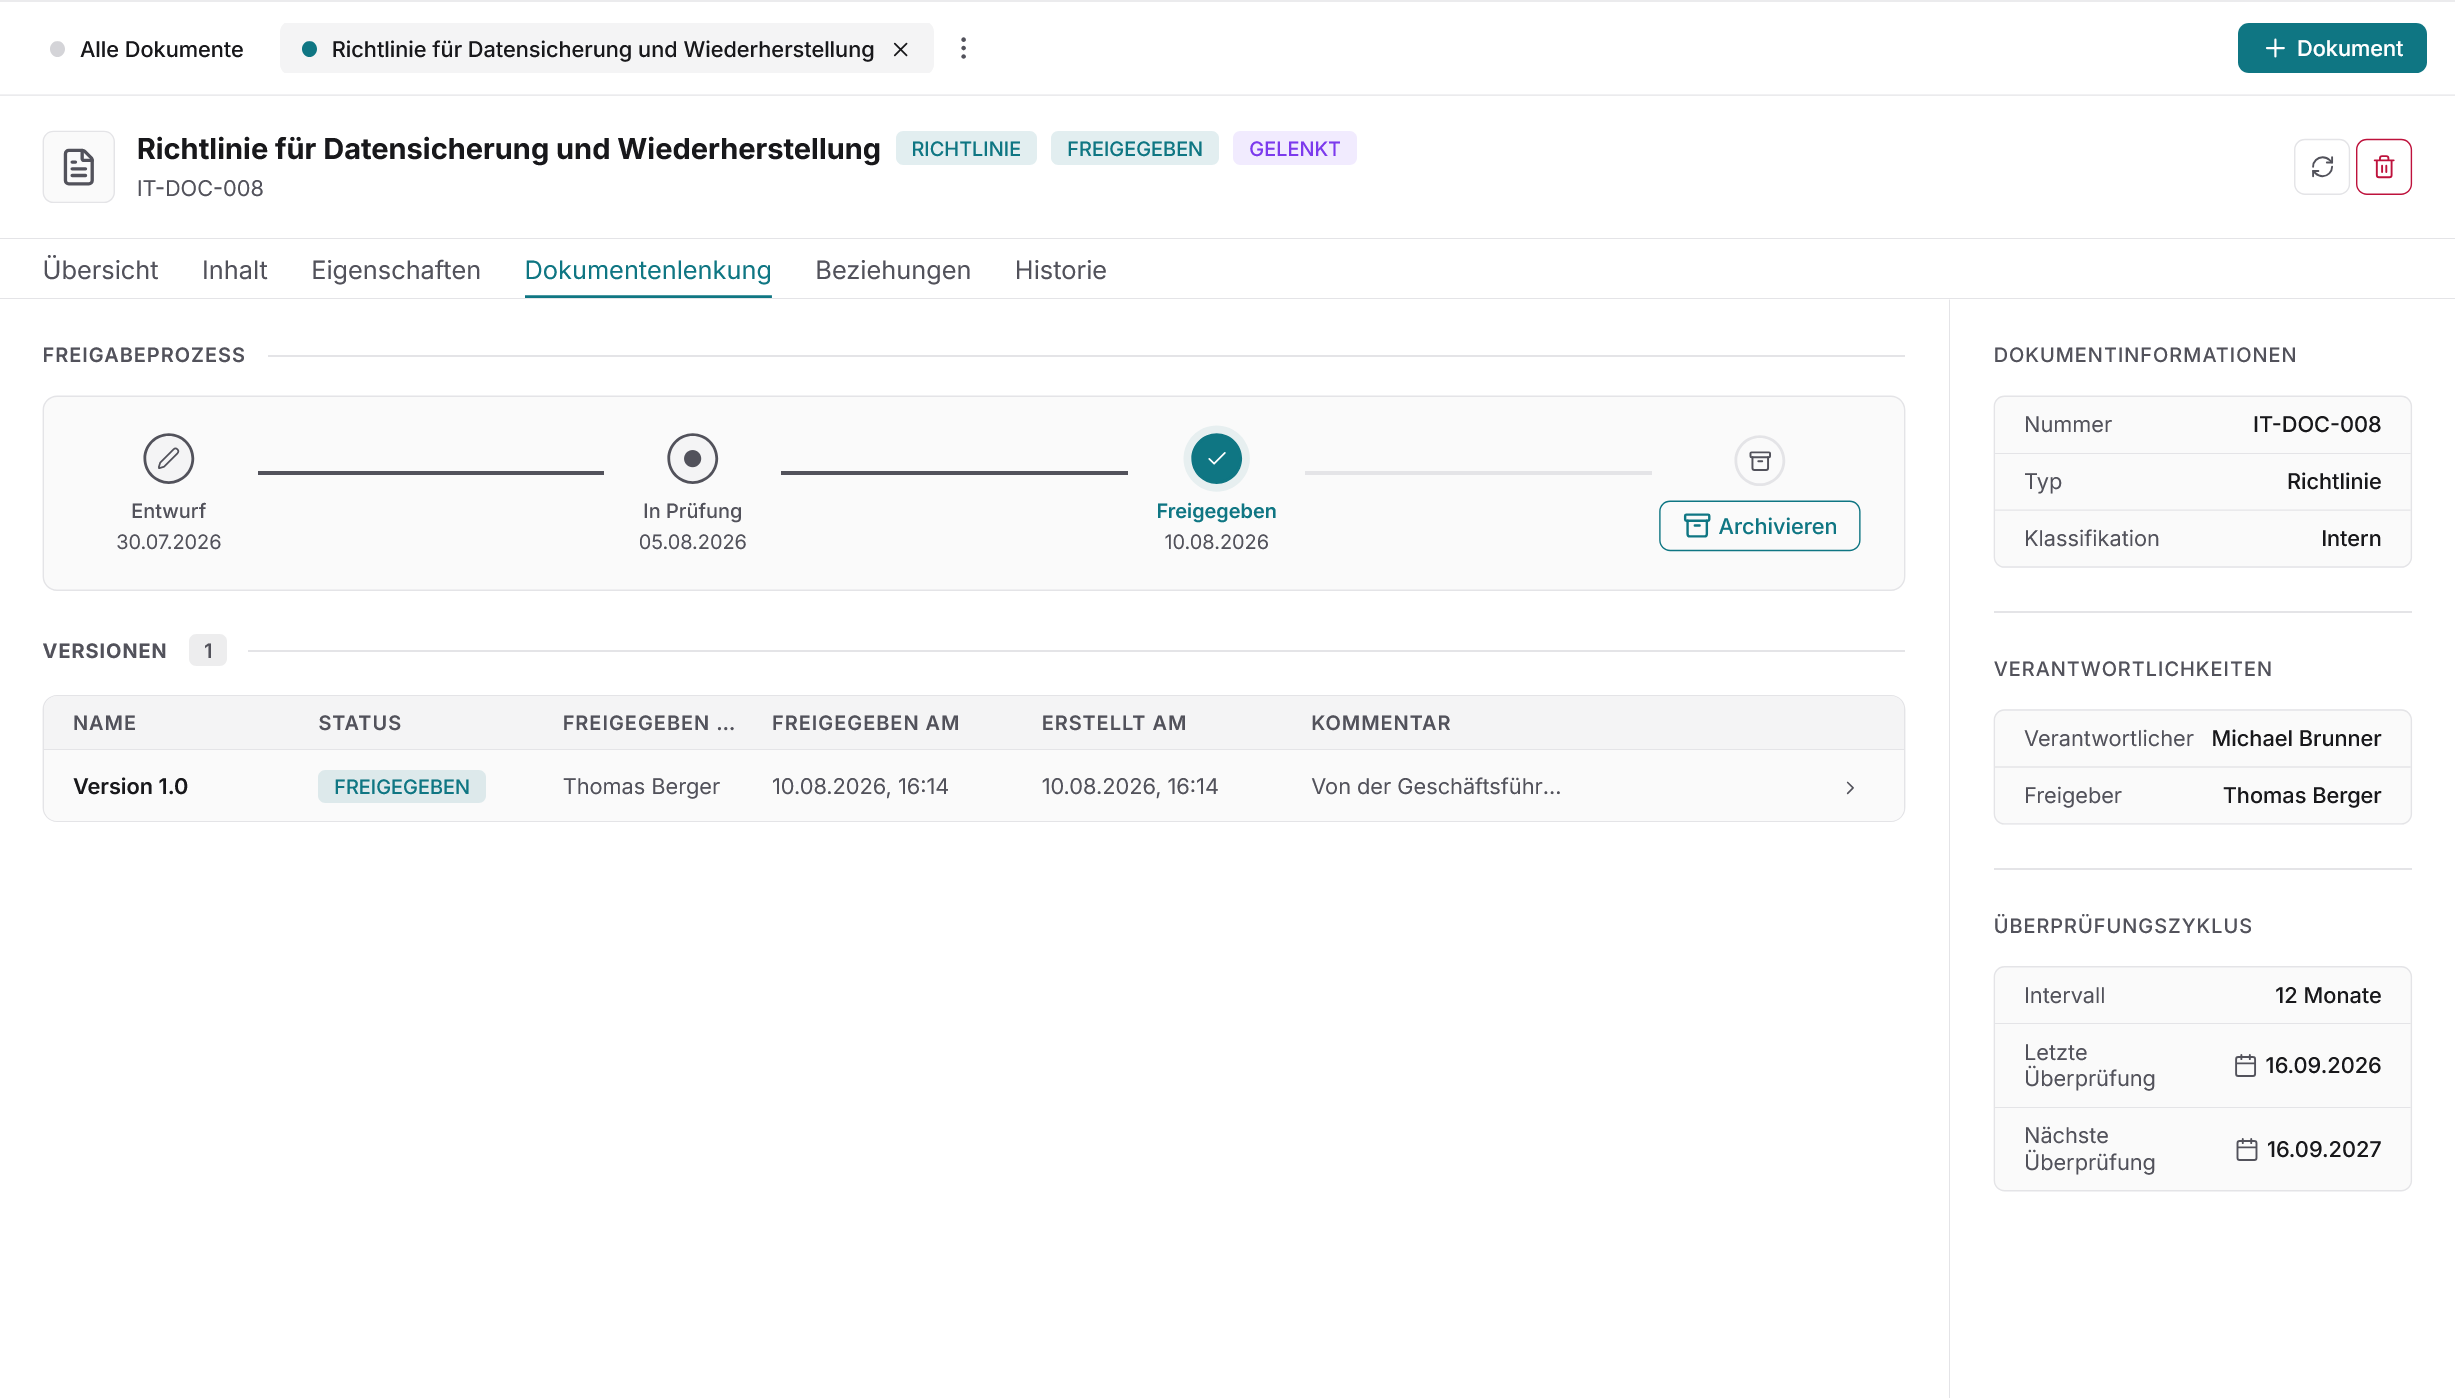Click the Entwurf pencil step icon

pyautogui.click(x=168, y=459)
